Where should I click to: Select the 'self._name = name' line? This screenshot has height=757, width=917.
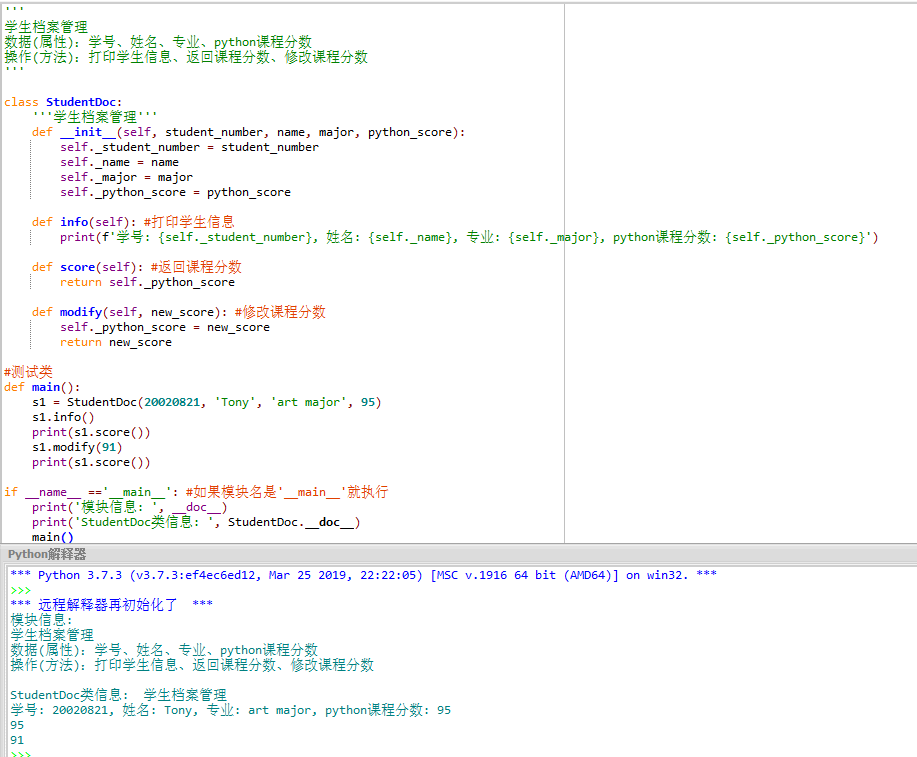(119, 162)
